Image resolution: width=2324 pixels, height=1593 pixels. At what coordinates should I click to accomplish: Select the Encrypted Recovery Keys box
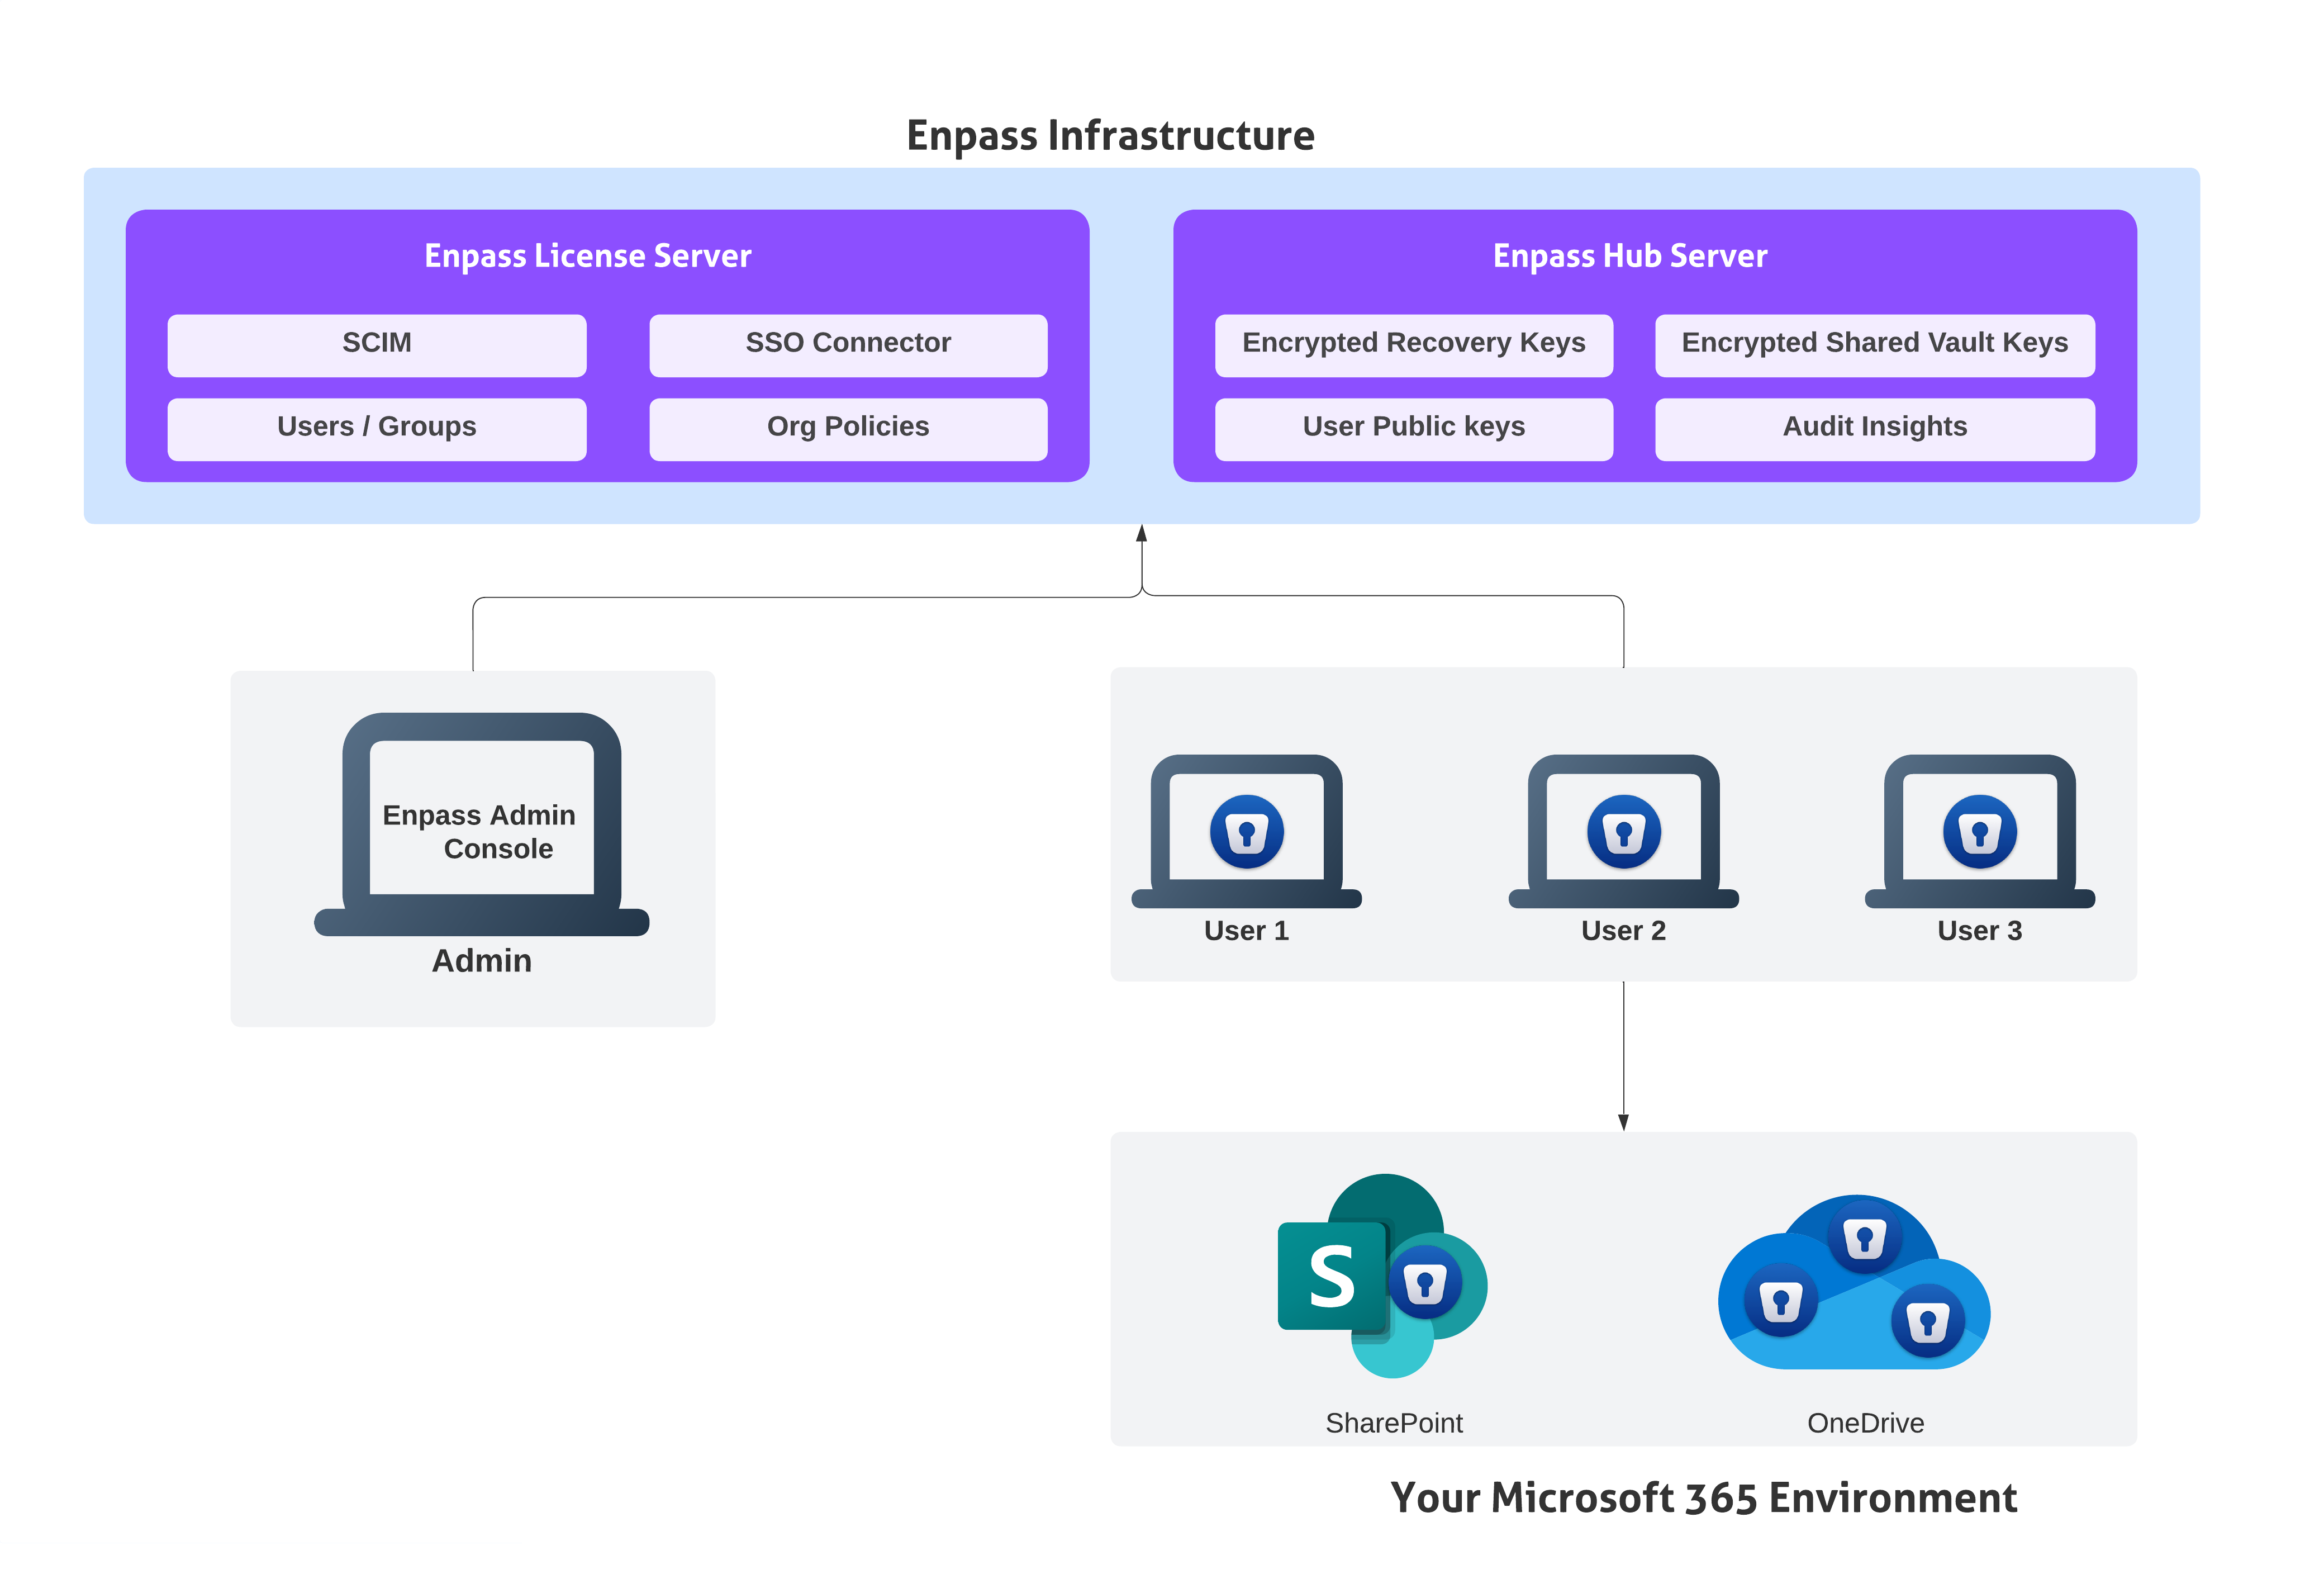coord(1414,345)
